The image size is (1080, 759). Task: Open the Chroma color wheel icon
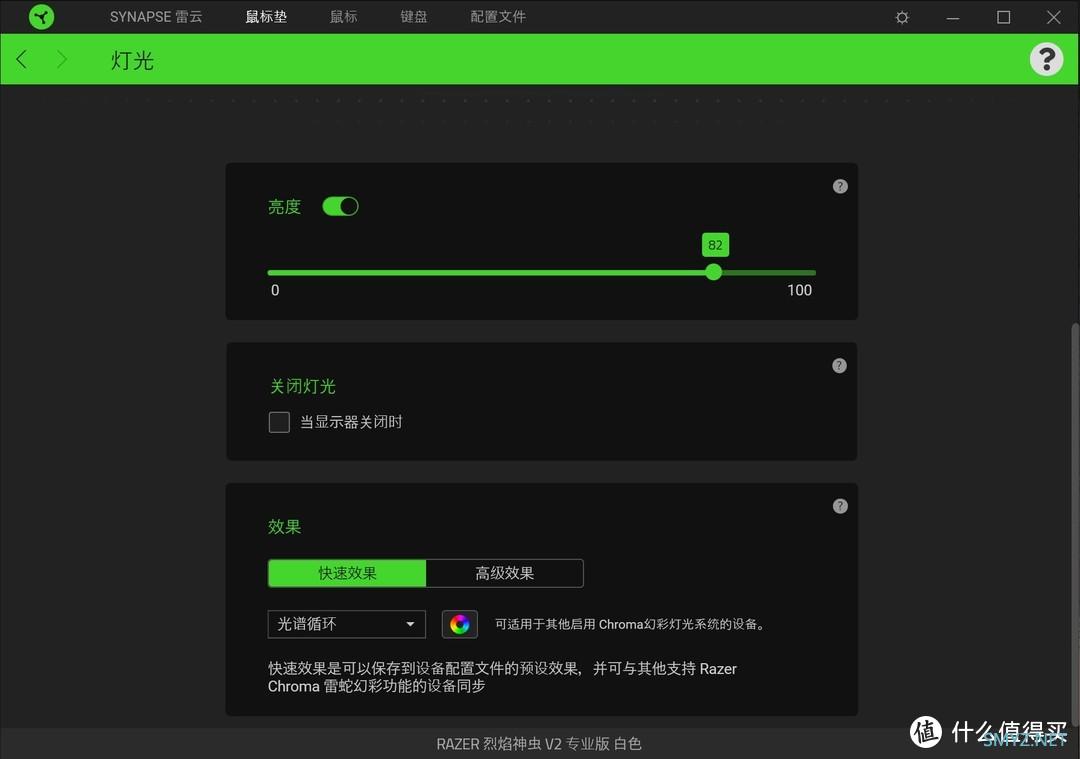click(x=459, y=625)
